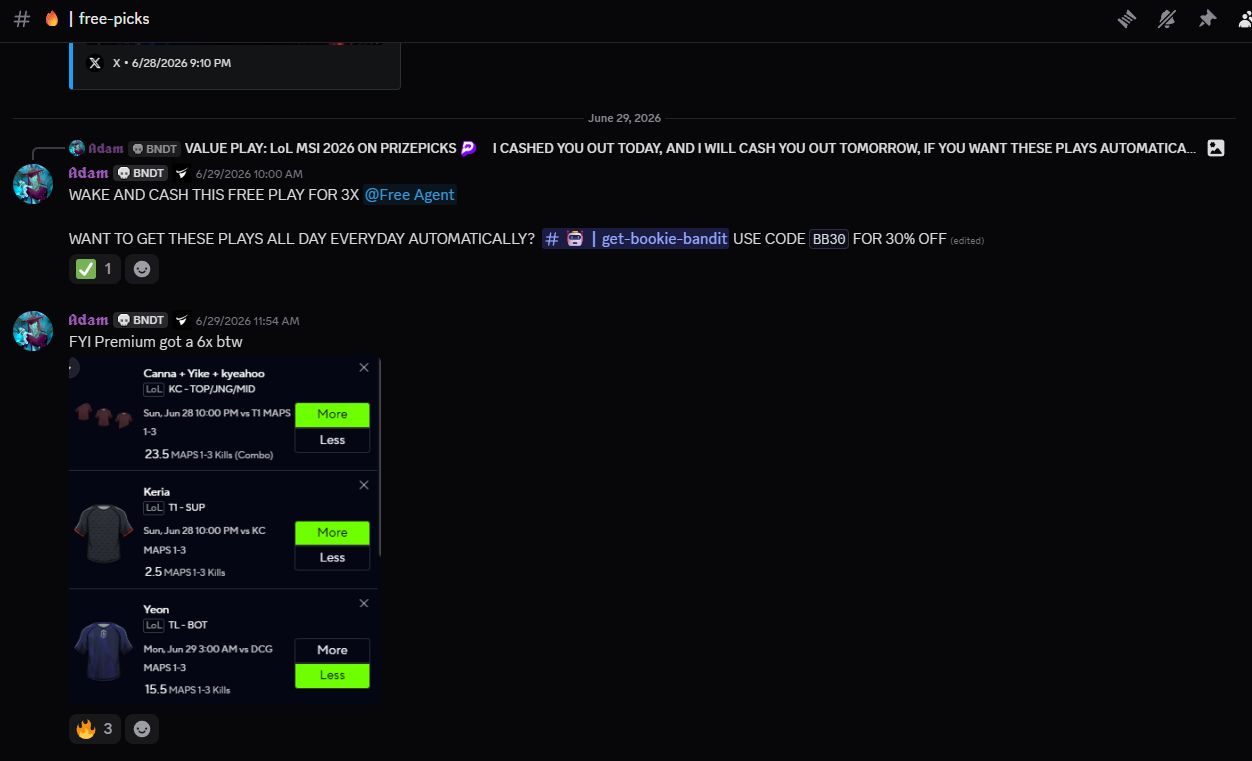Click the X logo in the embed footer
The width and height of the screenshot is (1252, 761).
pos(95,63)
